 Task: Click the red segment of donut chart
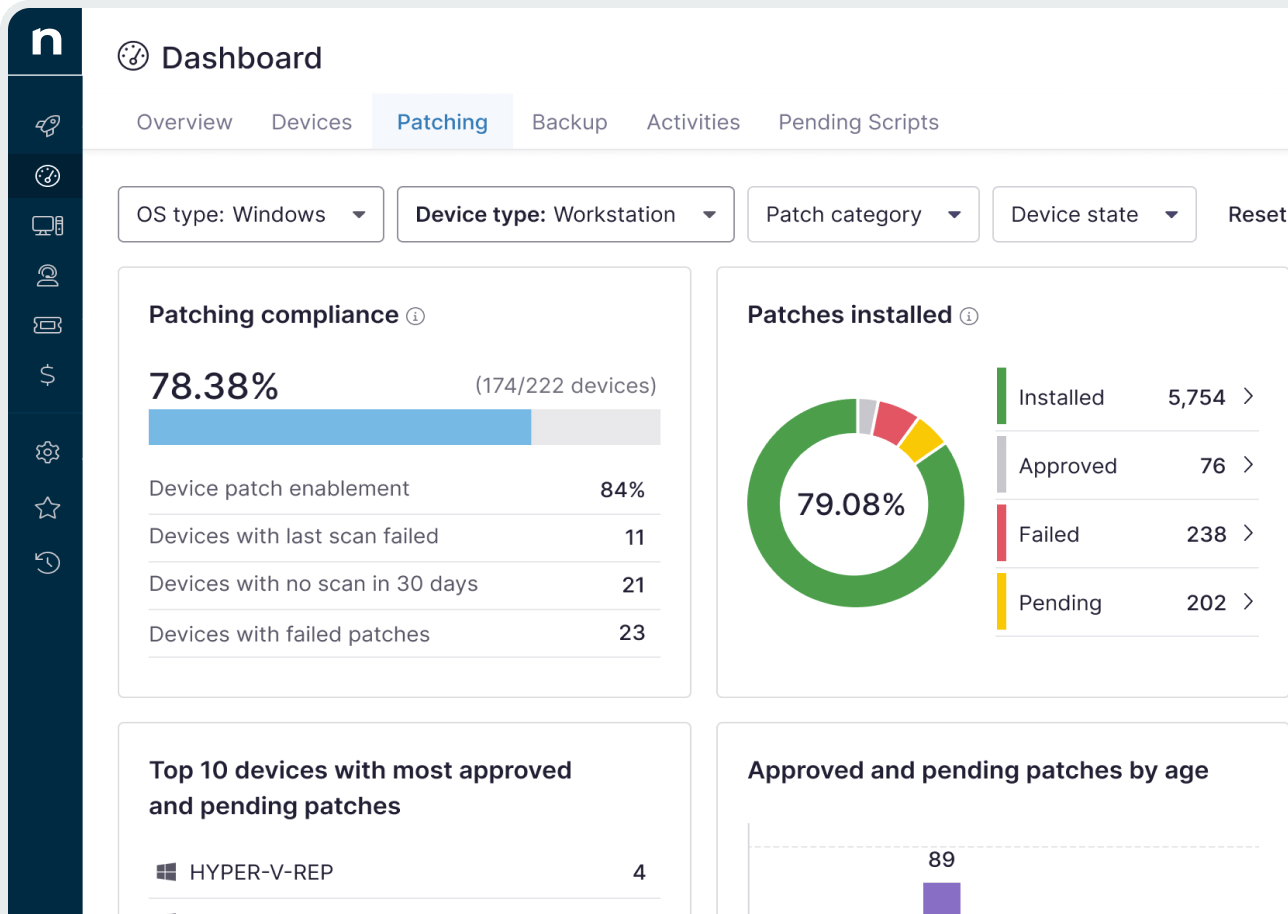click(897, 422)
